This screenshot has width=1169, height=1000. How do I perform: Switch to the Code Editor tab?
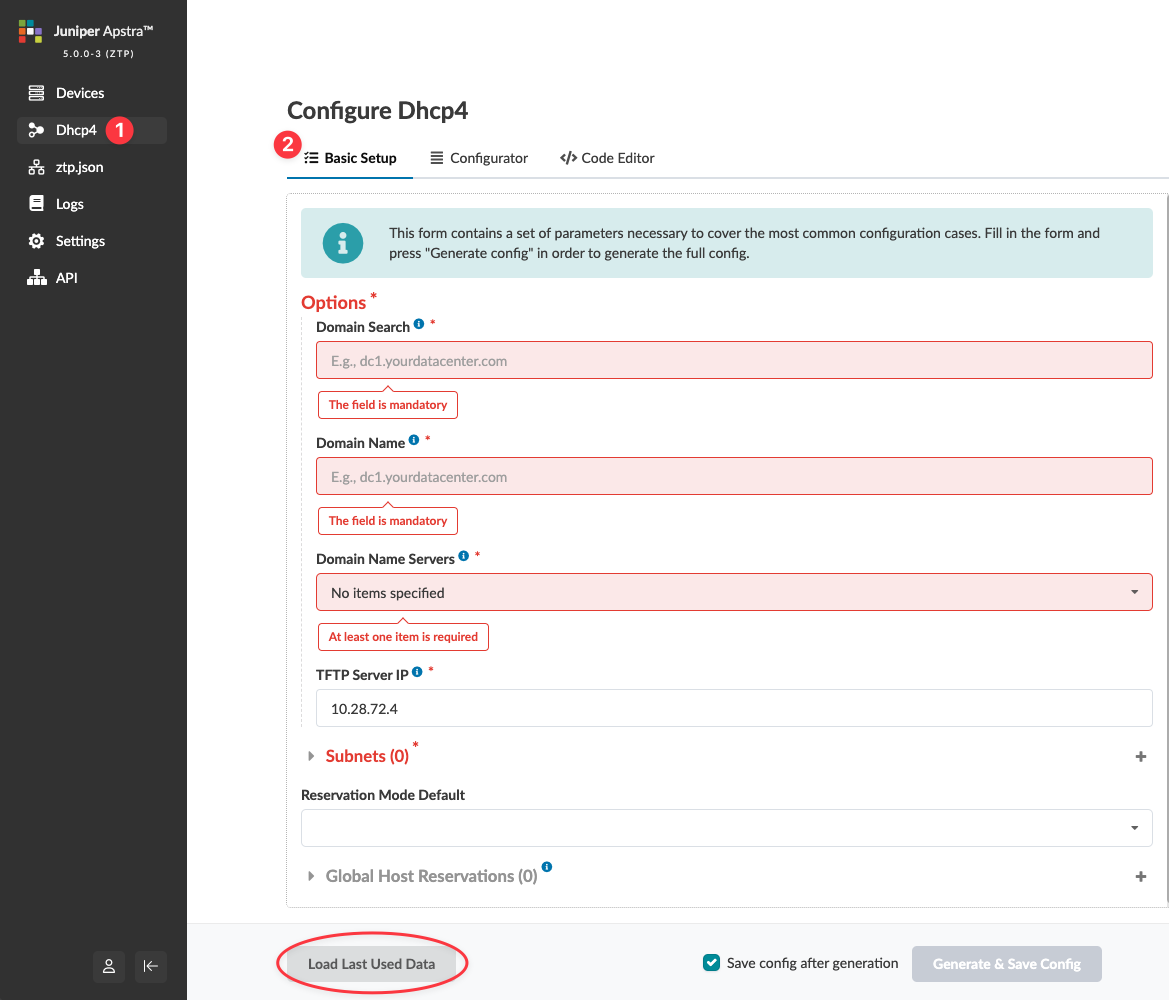pyautogui.click(x=607, y=158)
